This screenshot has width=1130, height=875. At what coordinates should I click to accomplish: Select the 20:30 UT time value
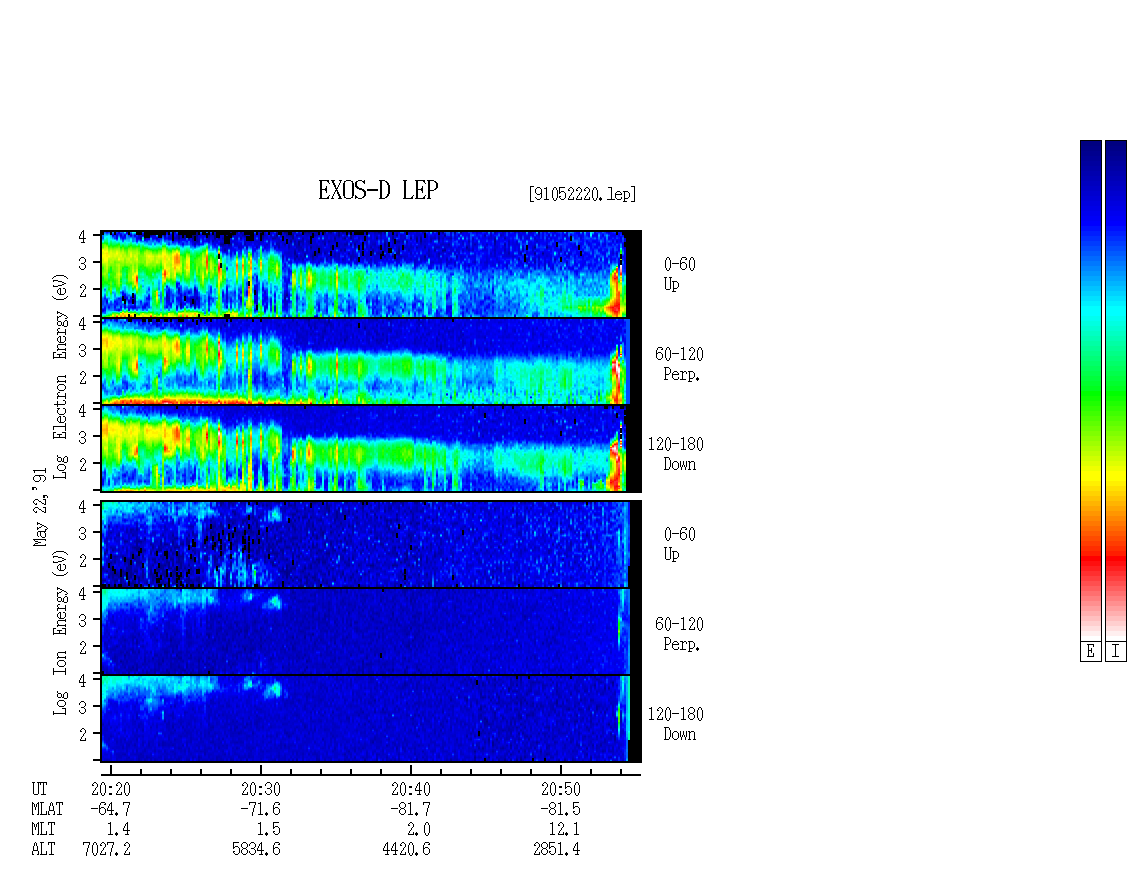[x=261, y=789]
